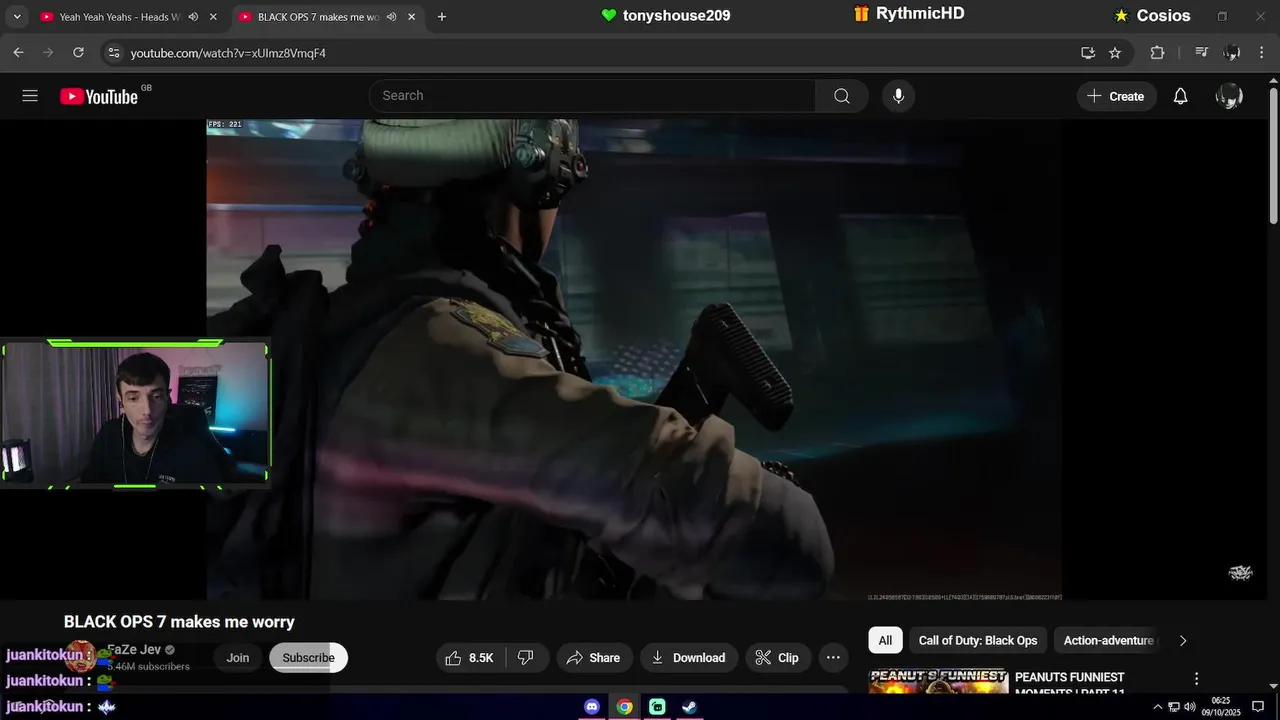The height and width of the screenshot is (720, 1280).
Task: View site information icon in address bar
Action: coord(113,53)
